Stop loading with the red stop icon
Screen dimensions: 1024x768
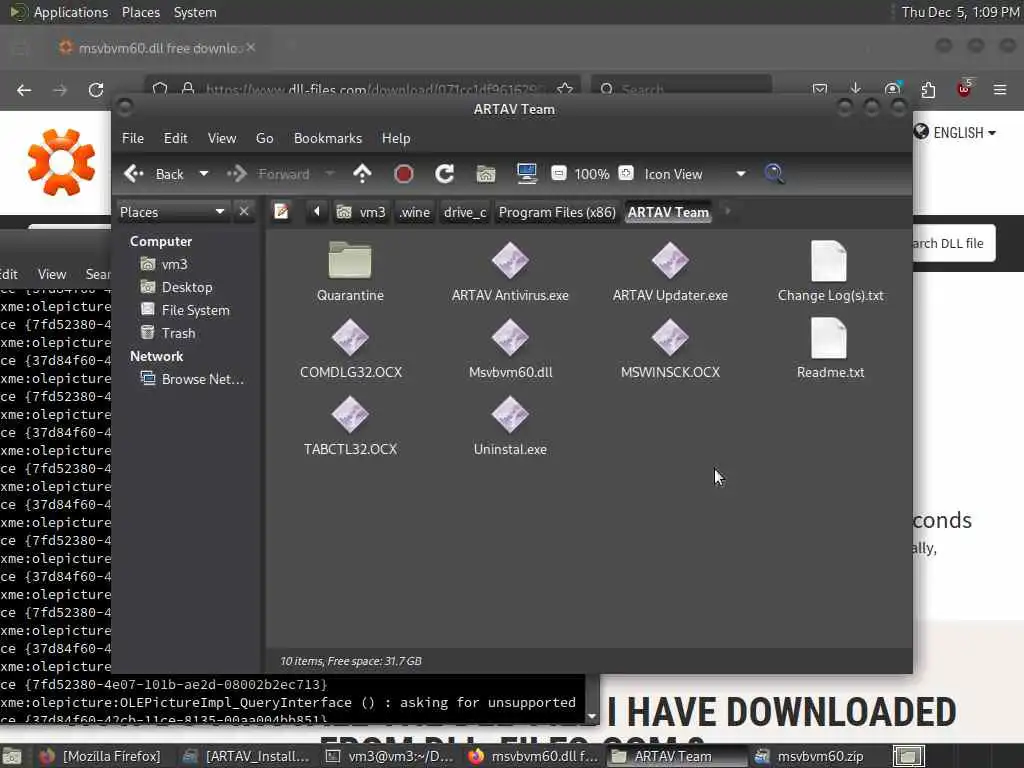click(404, 174)
